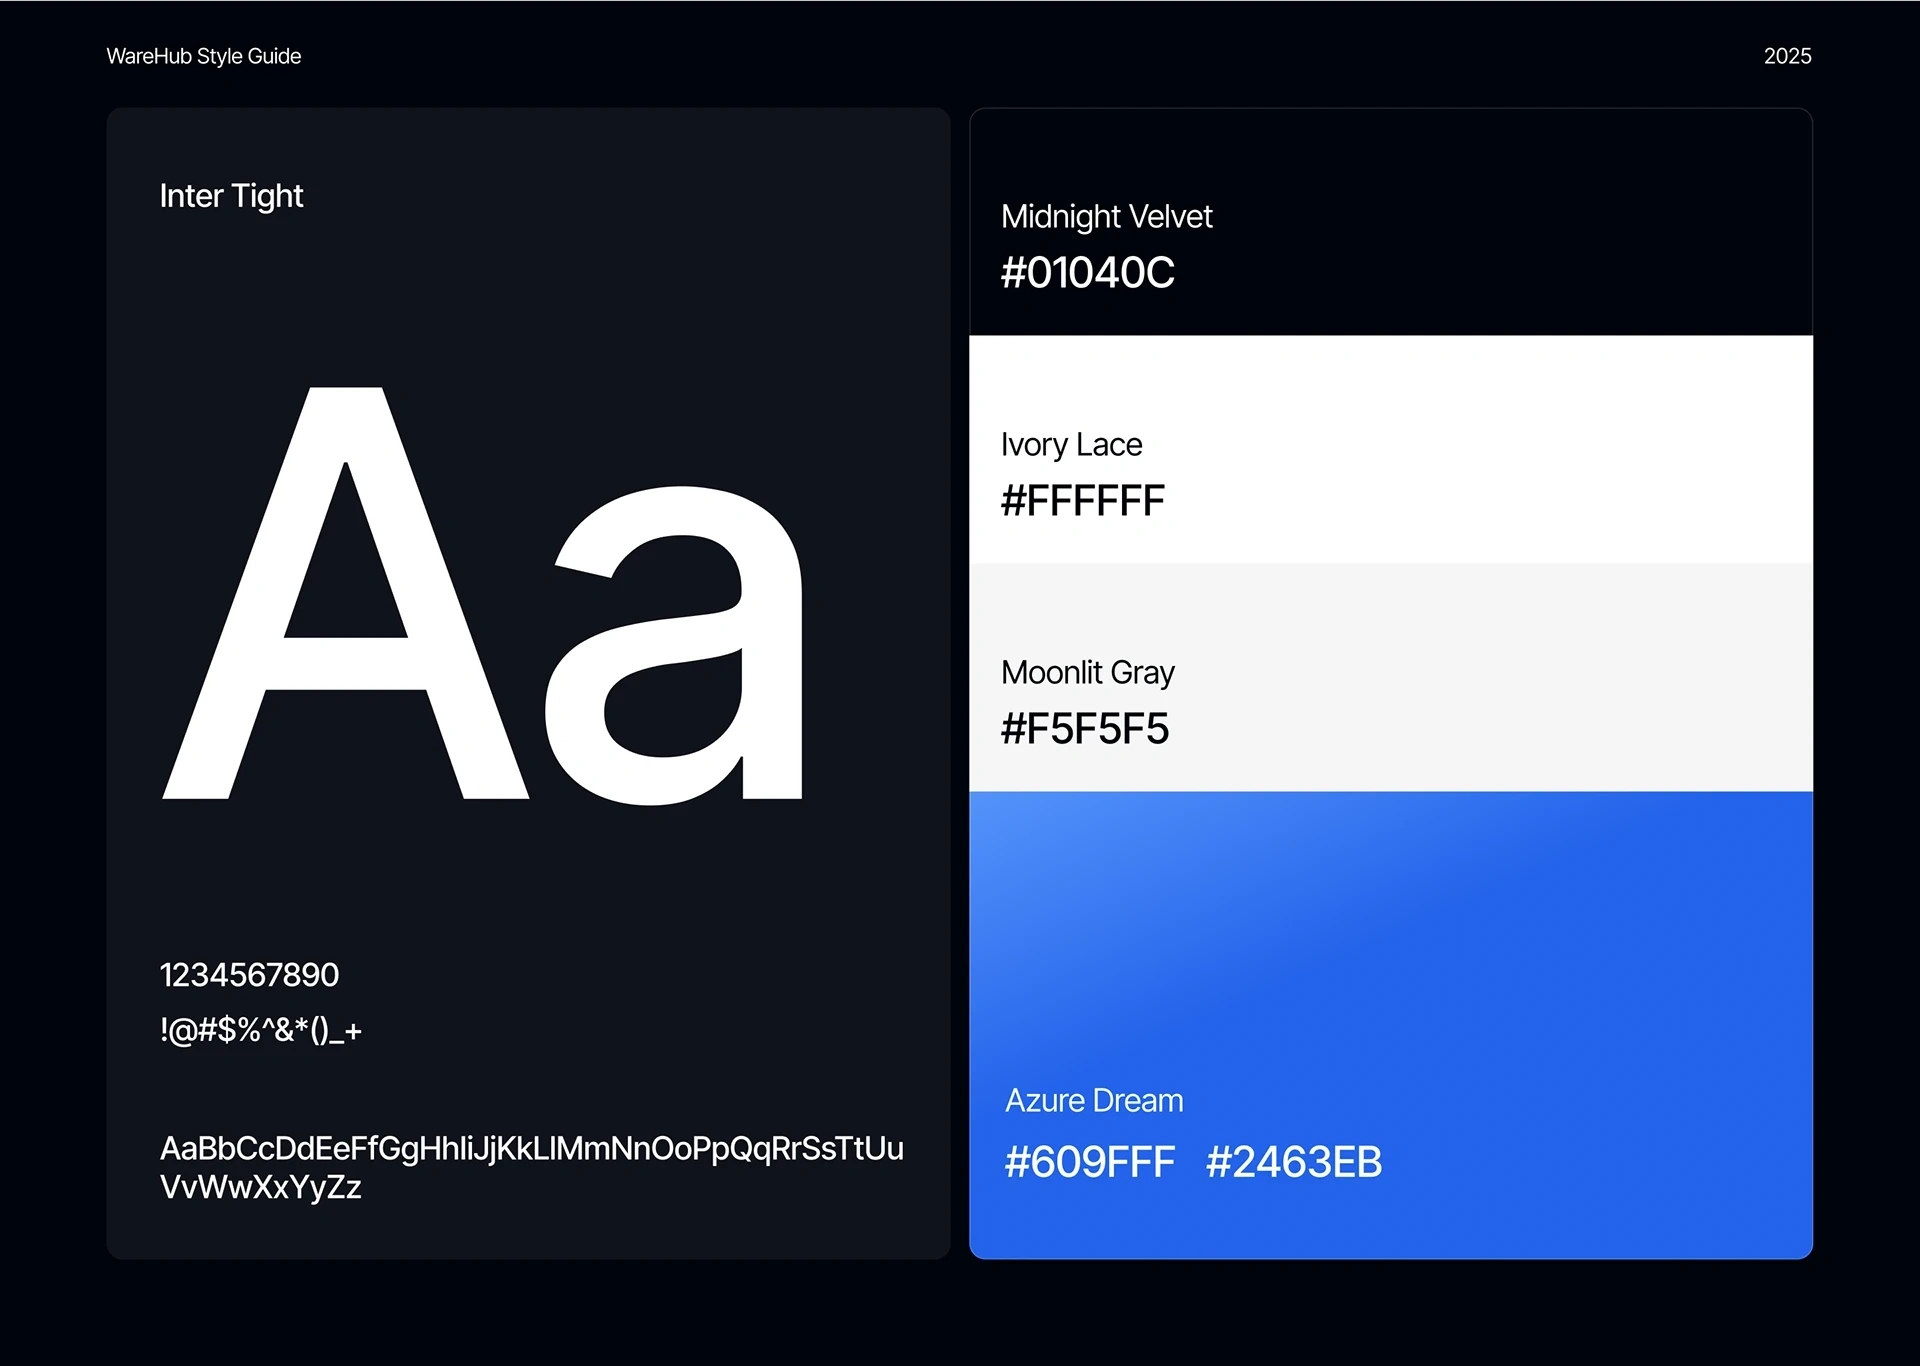Click the #01040C hex code
Image resolution: width=1920 pixels, height=1366 pixels.
click(x=1087, y=273)
